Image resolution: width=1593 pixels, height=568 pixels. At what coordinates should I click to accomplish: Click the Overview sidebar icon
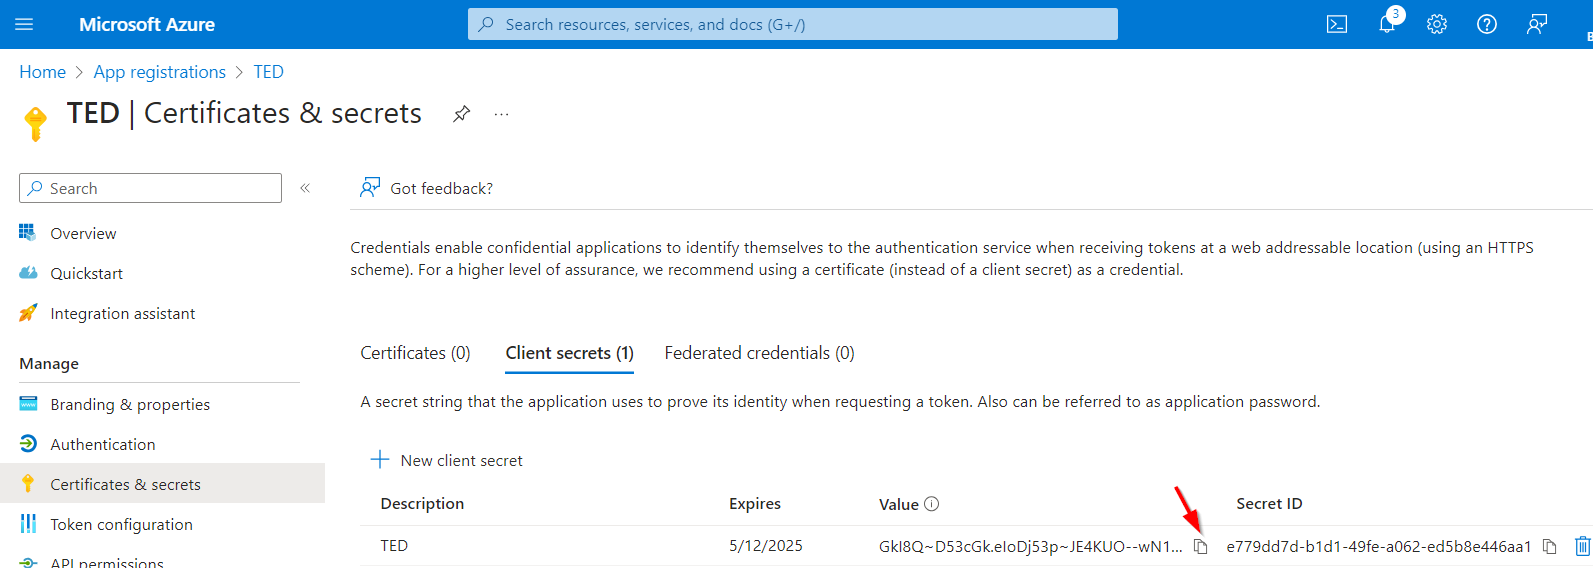28,233
